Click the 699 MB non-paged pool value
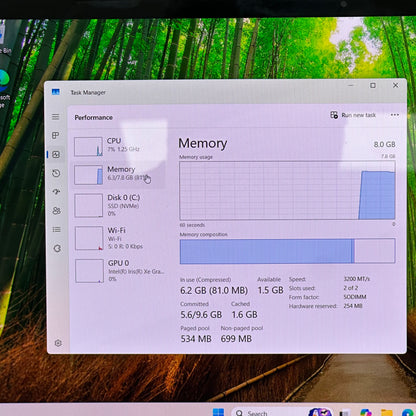 (236, 339)
